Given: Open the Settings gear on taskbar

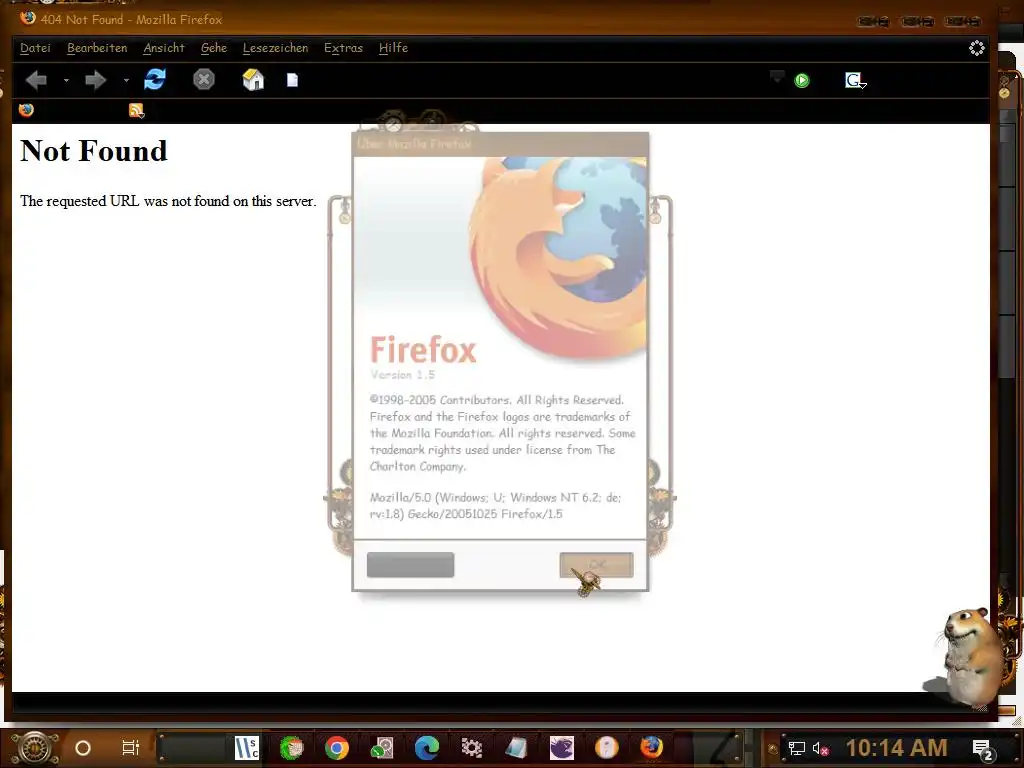Looking at the screenshot, I should tap(472, 748).
